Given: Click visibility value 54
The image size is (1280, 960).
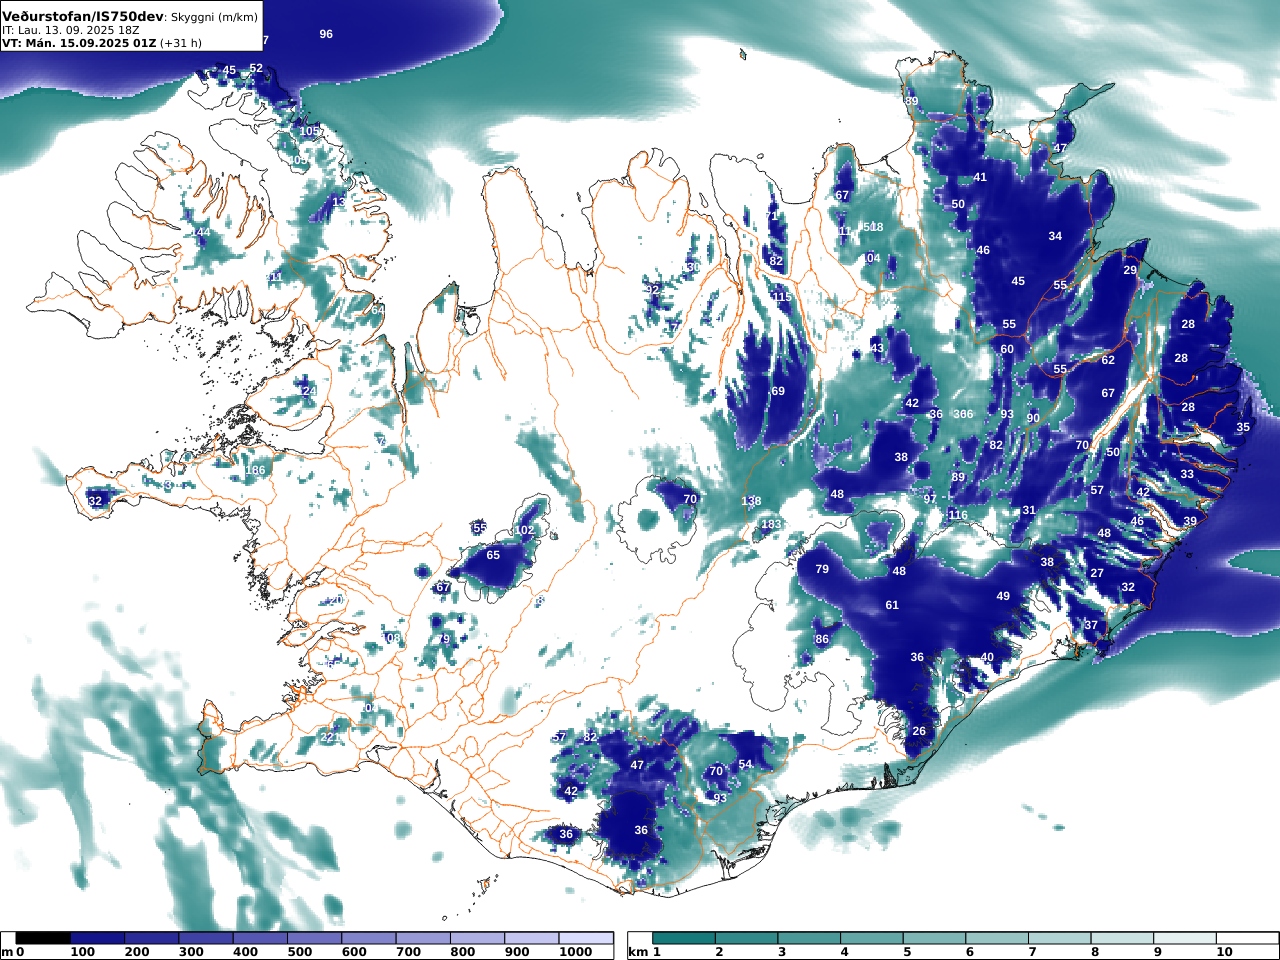Looking at the screenshot, I should click(x=745, y=764).
